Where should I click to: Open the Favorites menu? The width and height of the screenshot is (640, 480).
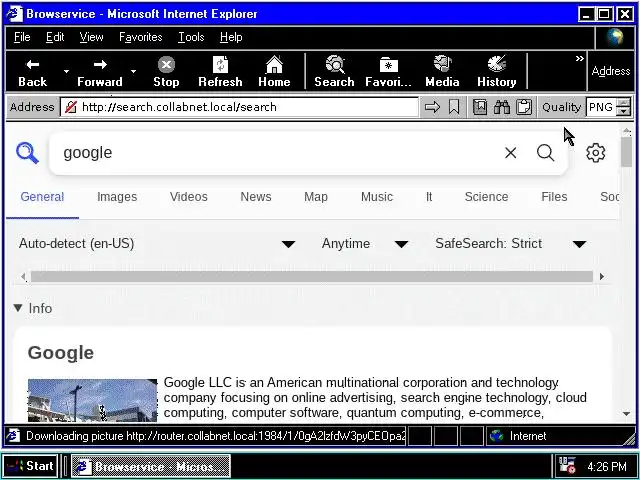point(140,37)
